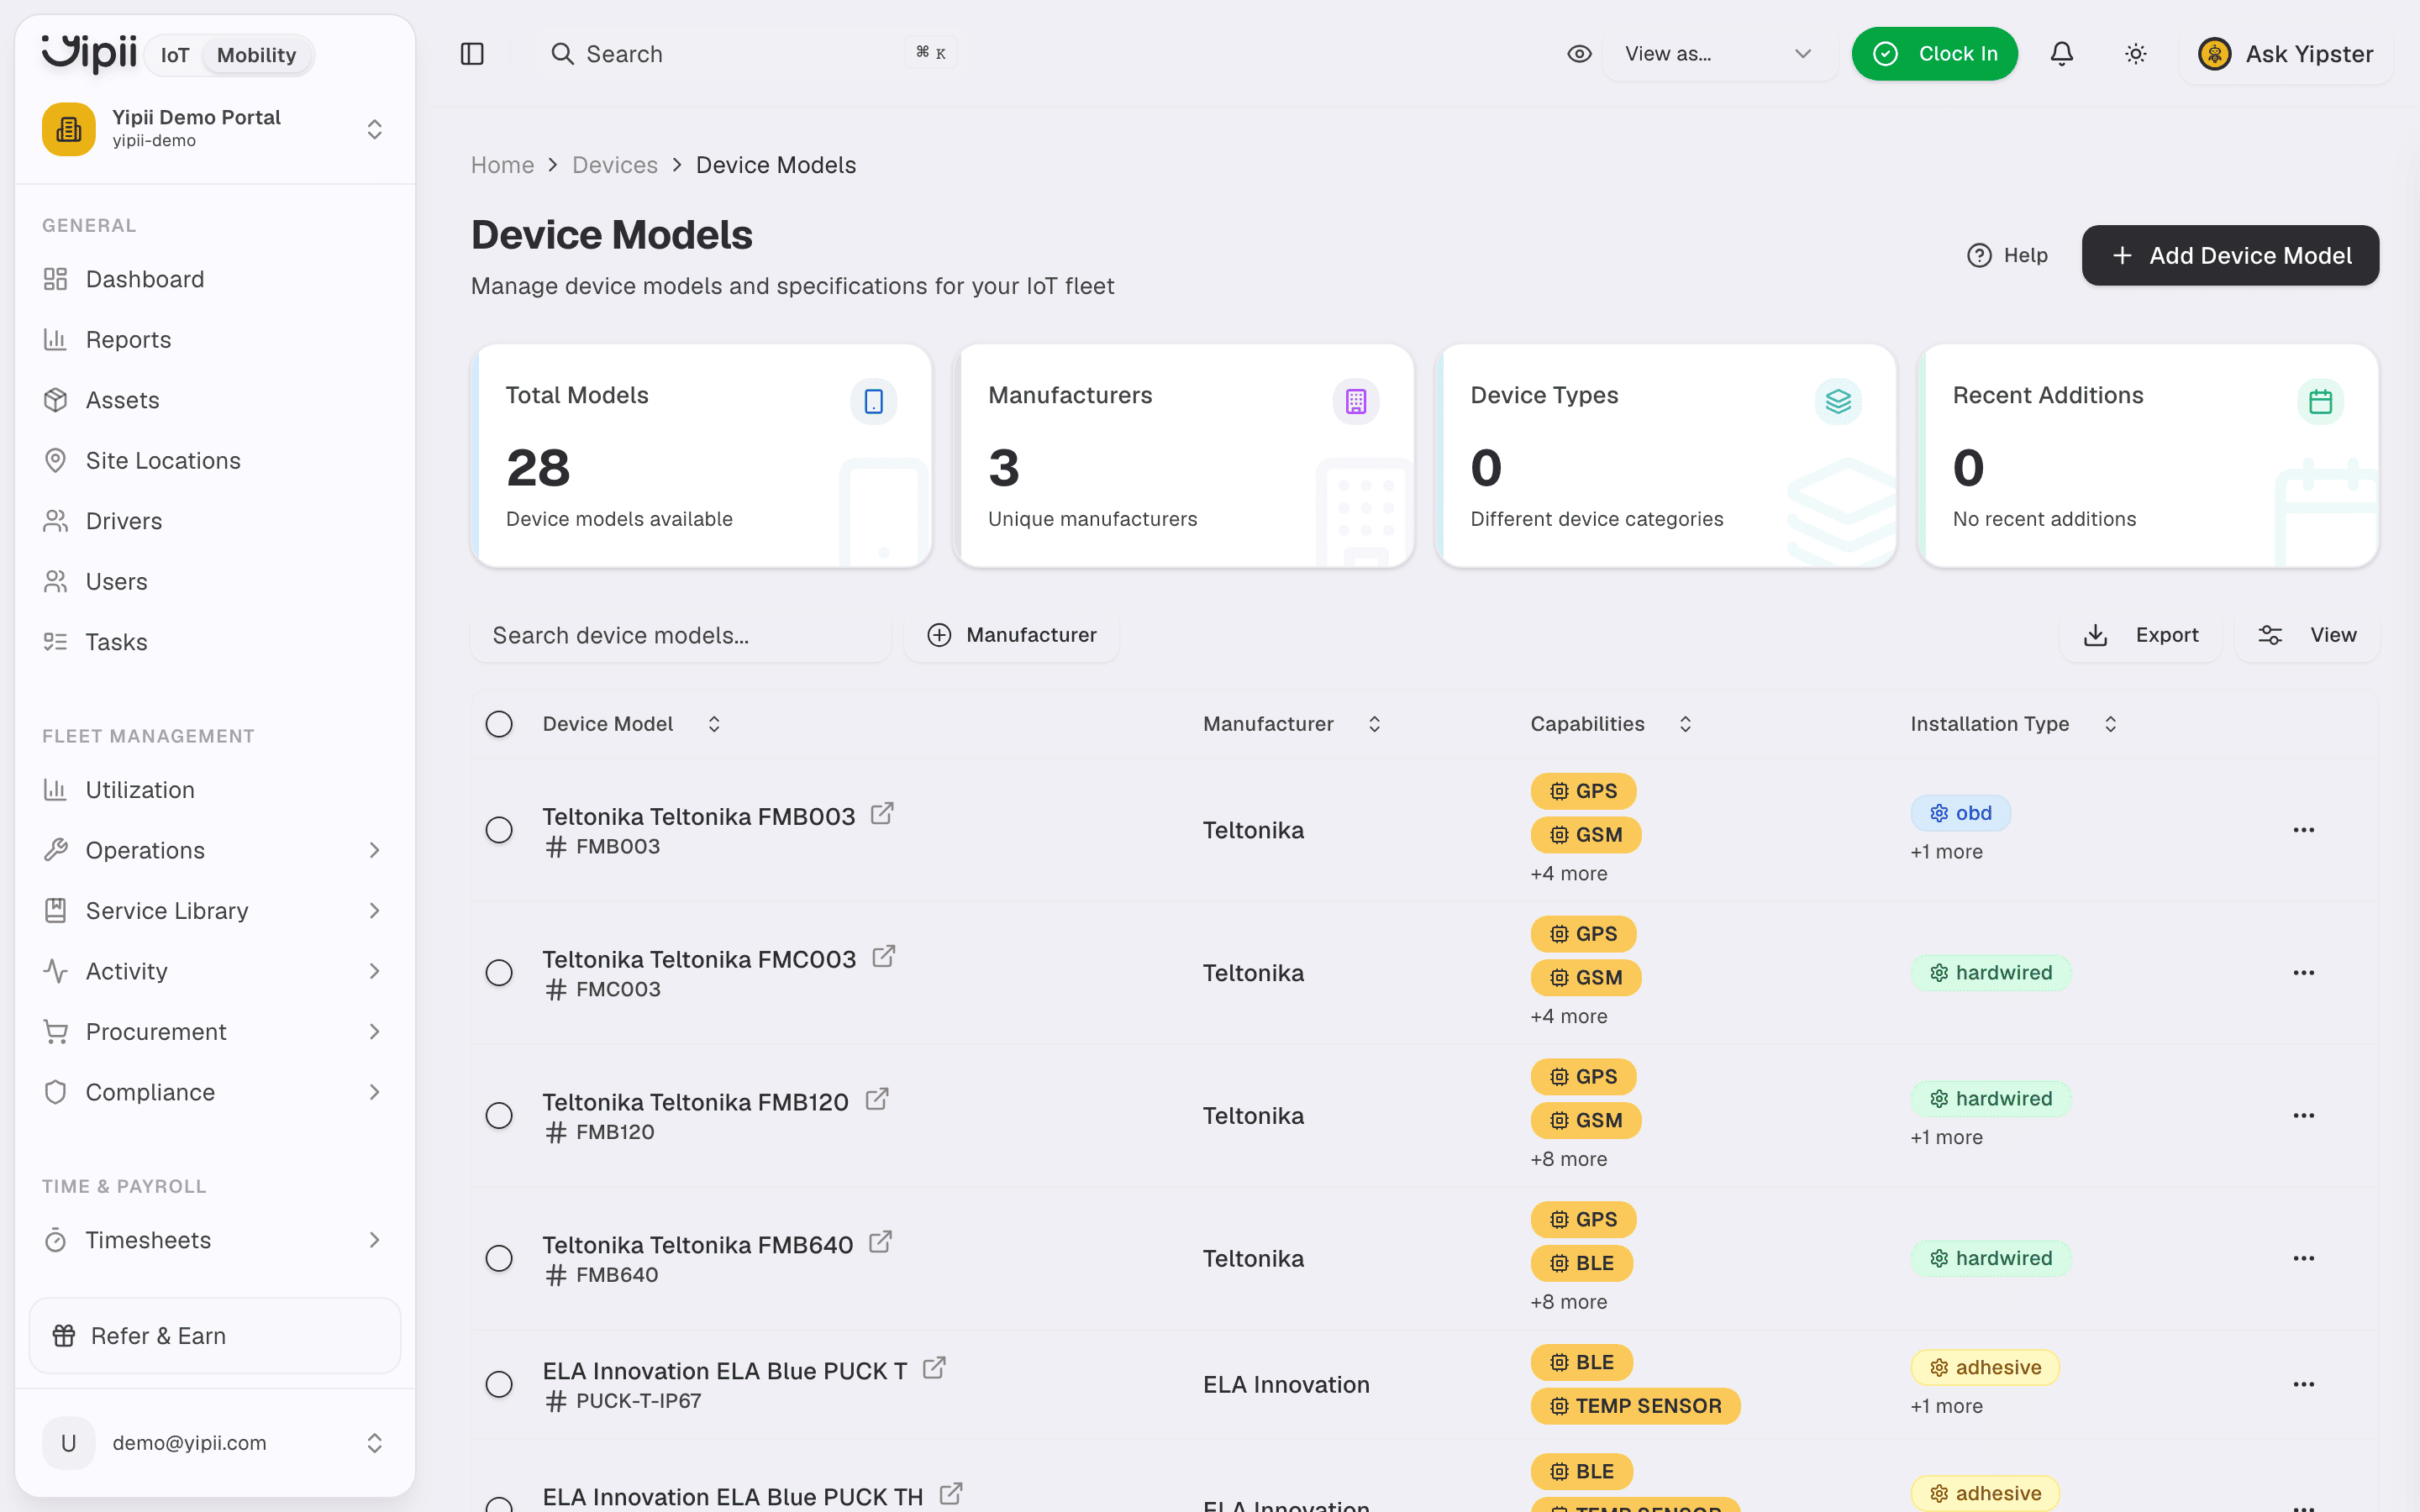Click the global Search box

(x=754, y=54)
